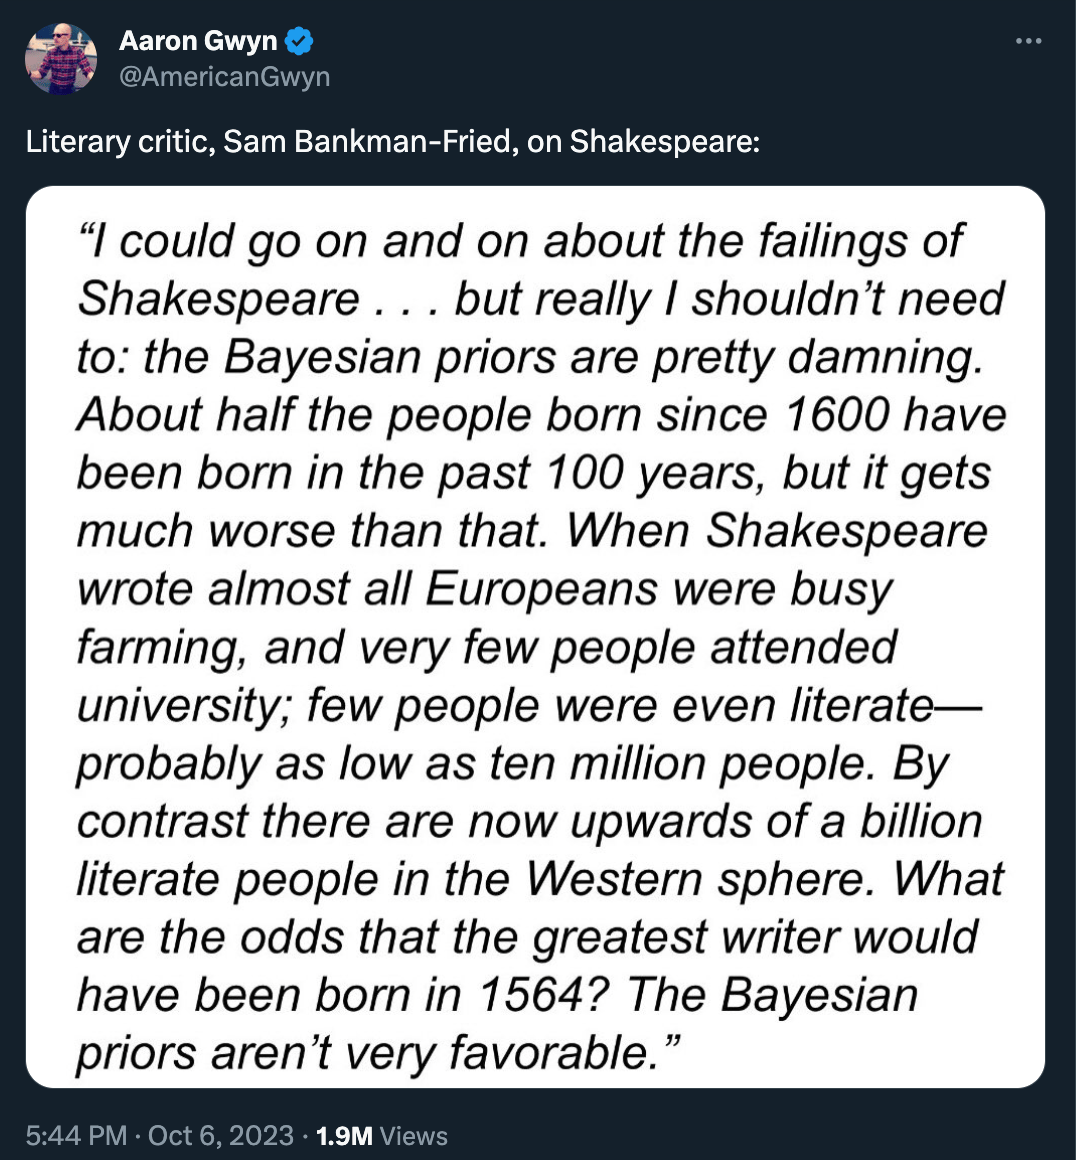Open the tweet's more options ellipsis menu
Image resolution: width=1076 pixels, height=1160 pixels.
click(x=1028, y=41)
